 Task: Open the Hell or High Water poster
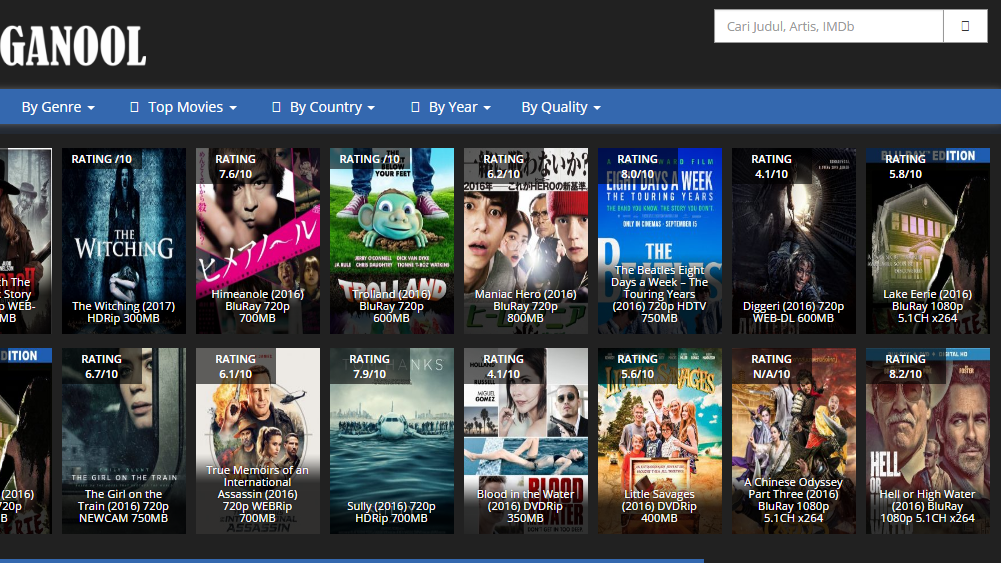pos(928,440)
